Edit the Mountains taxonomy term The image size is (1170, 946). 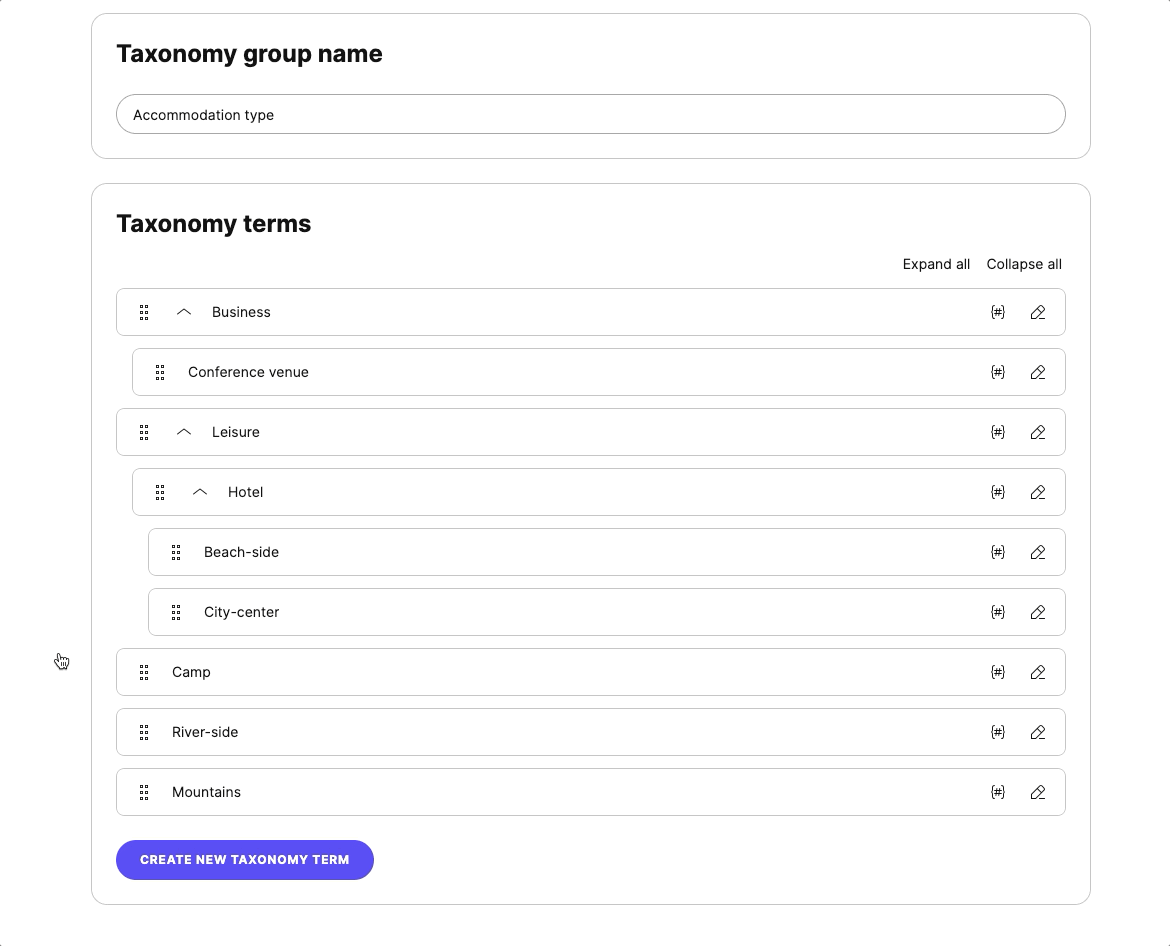click(x=1037, y=792)
